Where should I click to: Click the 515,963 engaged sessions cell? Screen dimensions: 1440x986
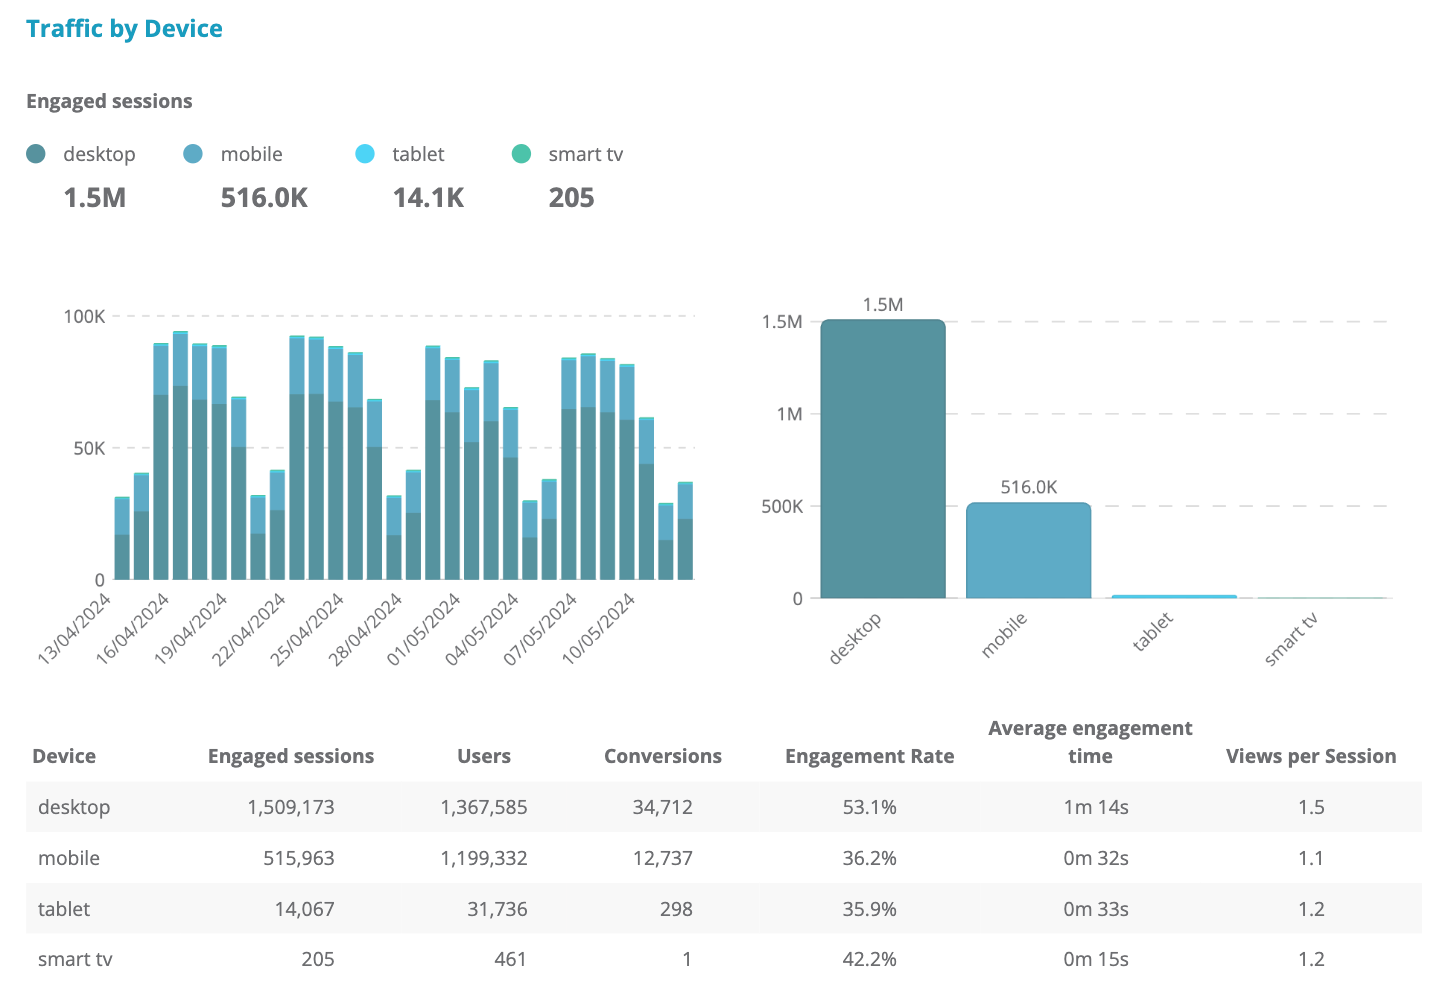pos(299,858)
